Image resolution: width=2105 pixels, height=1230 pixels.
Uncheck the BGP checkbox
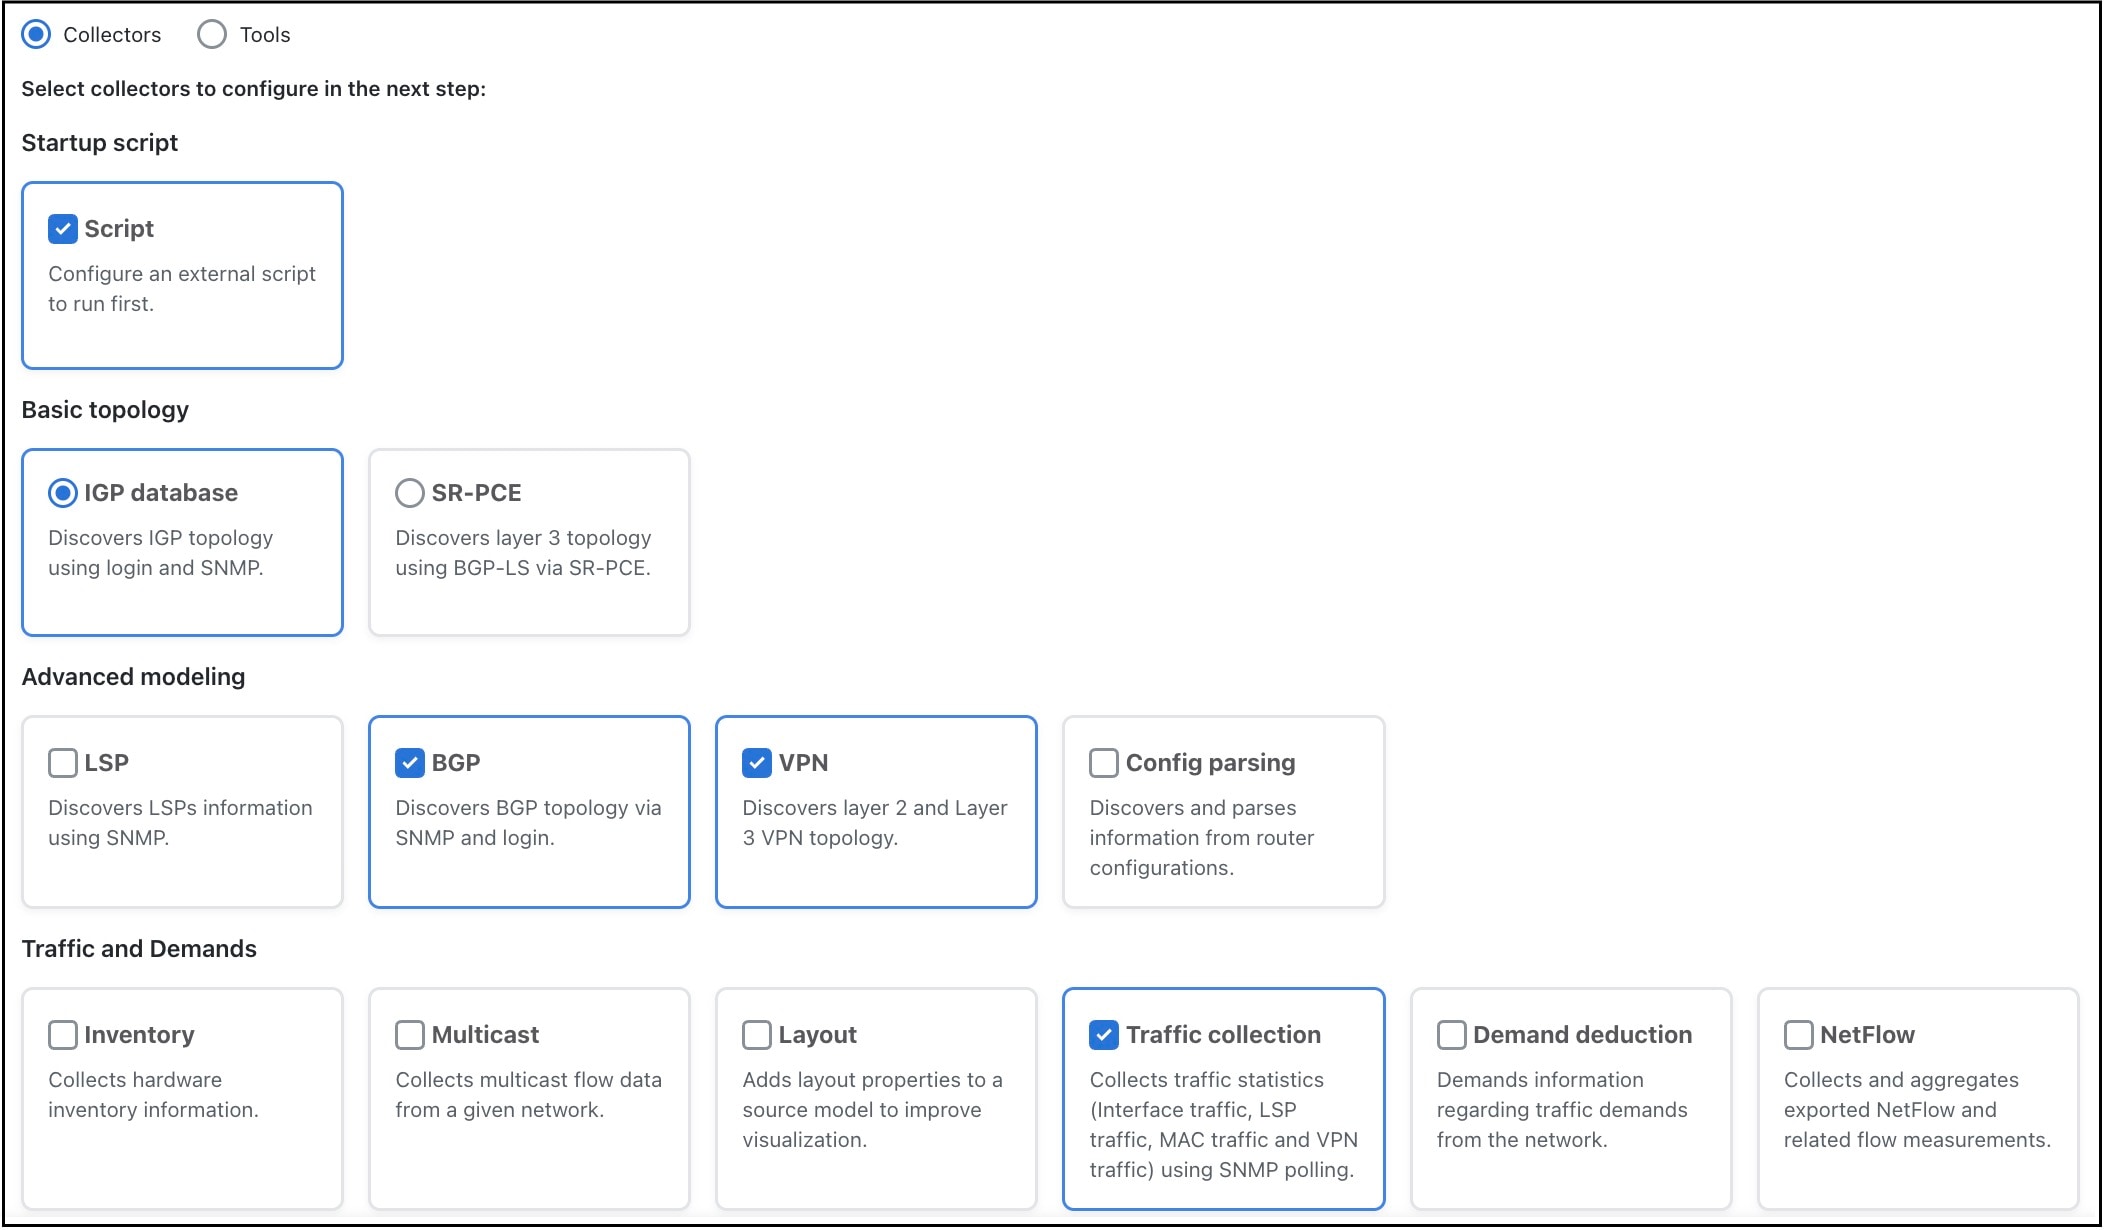coord(409,763)
